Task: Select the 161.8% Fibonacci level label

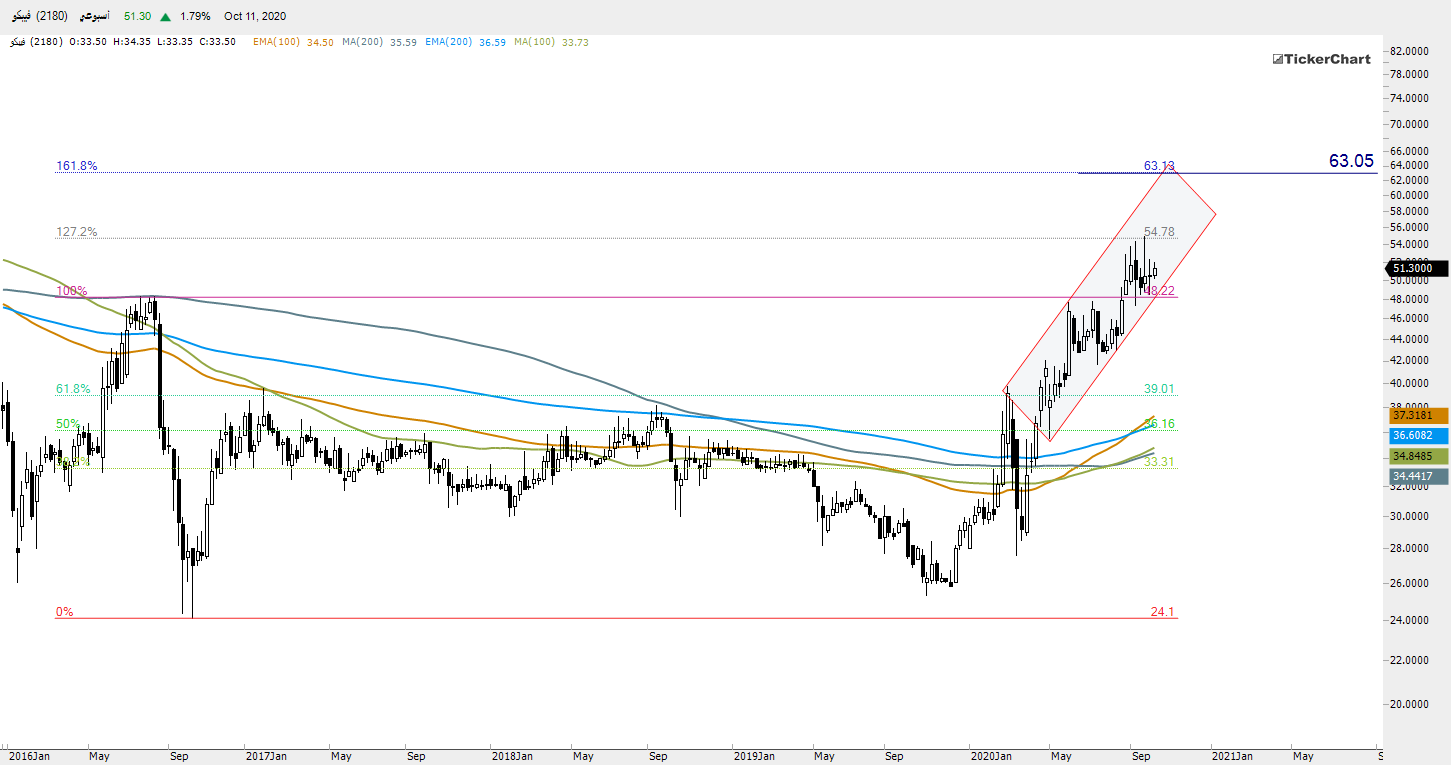Action: [x=76, y=166]
